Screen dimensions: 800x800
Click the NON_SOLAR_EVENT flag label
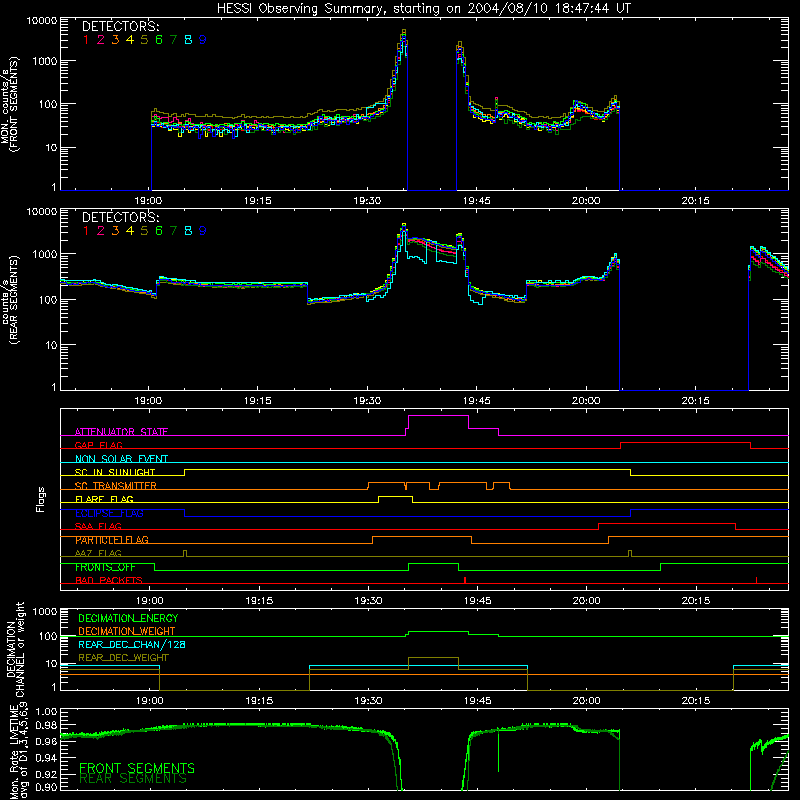coord(121,459)
